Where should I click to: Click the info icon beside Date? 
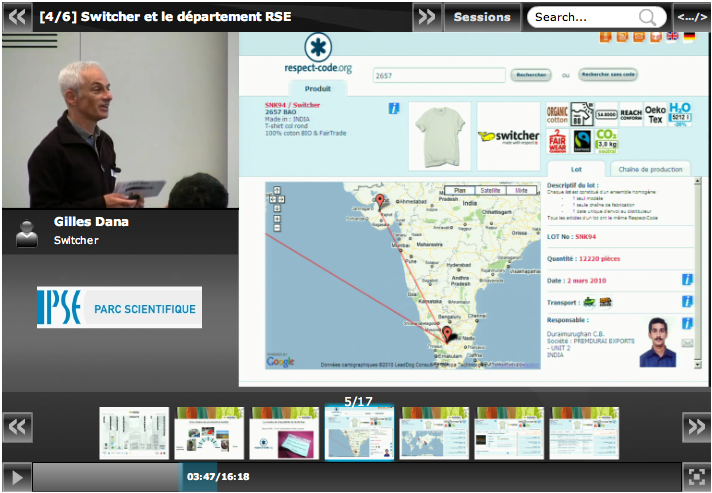tap(687, 280)
